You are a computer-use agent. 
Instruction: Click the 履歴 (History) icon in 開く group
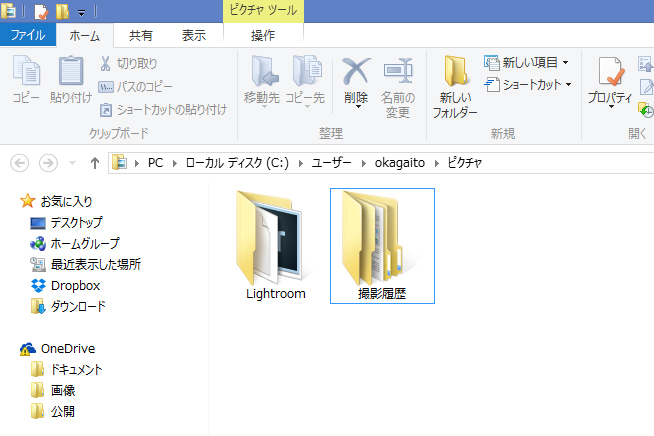(646, 110)
